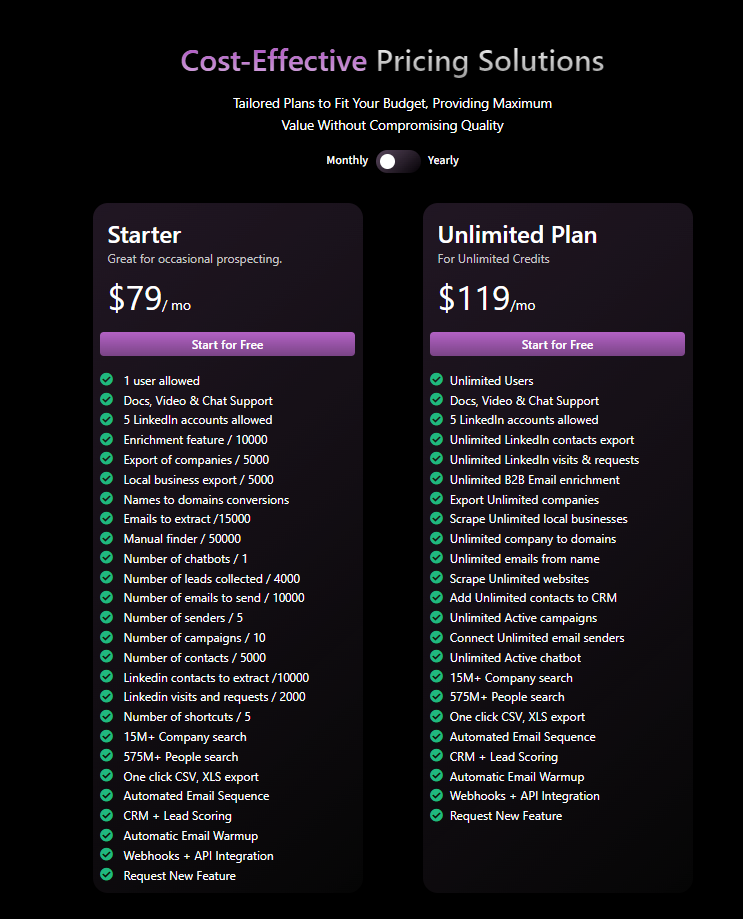The width and height of the screenshot is (743, 919).
Task: Toggle the Monthly/Yearly billing switch
Action: (x=398, y=161)
